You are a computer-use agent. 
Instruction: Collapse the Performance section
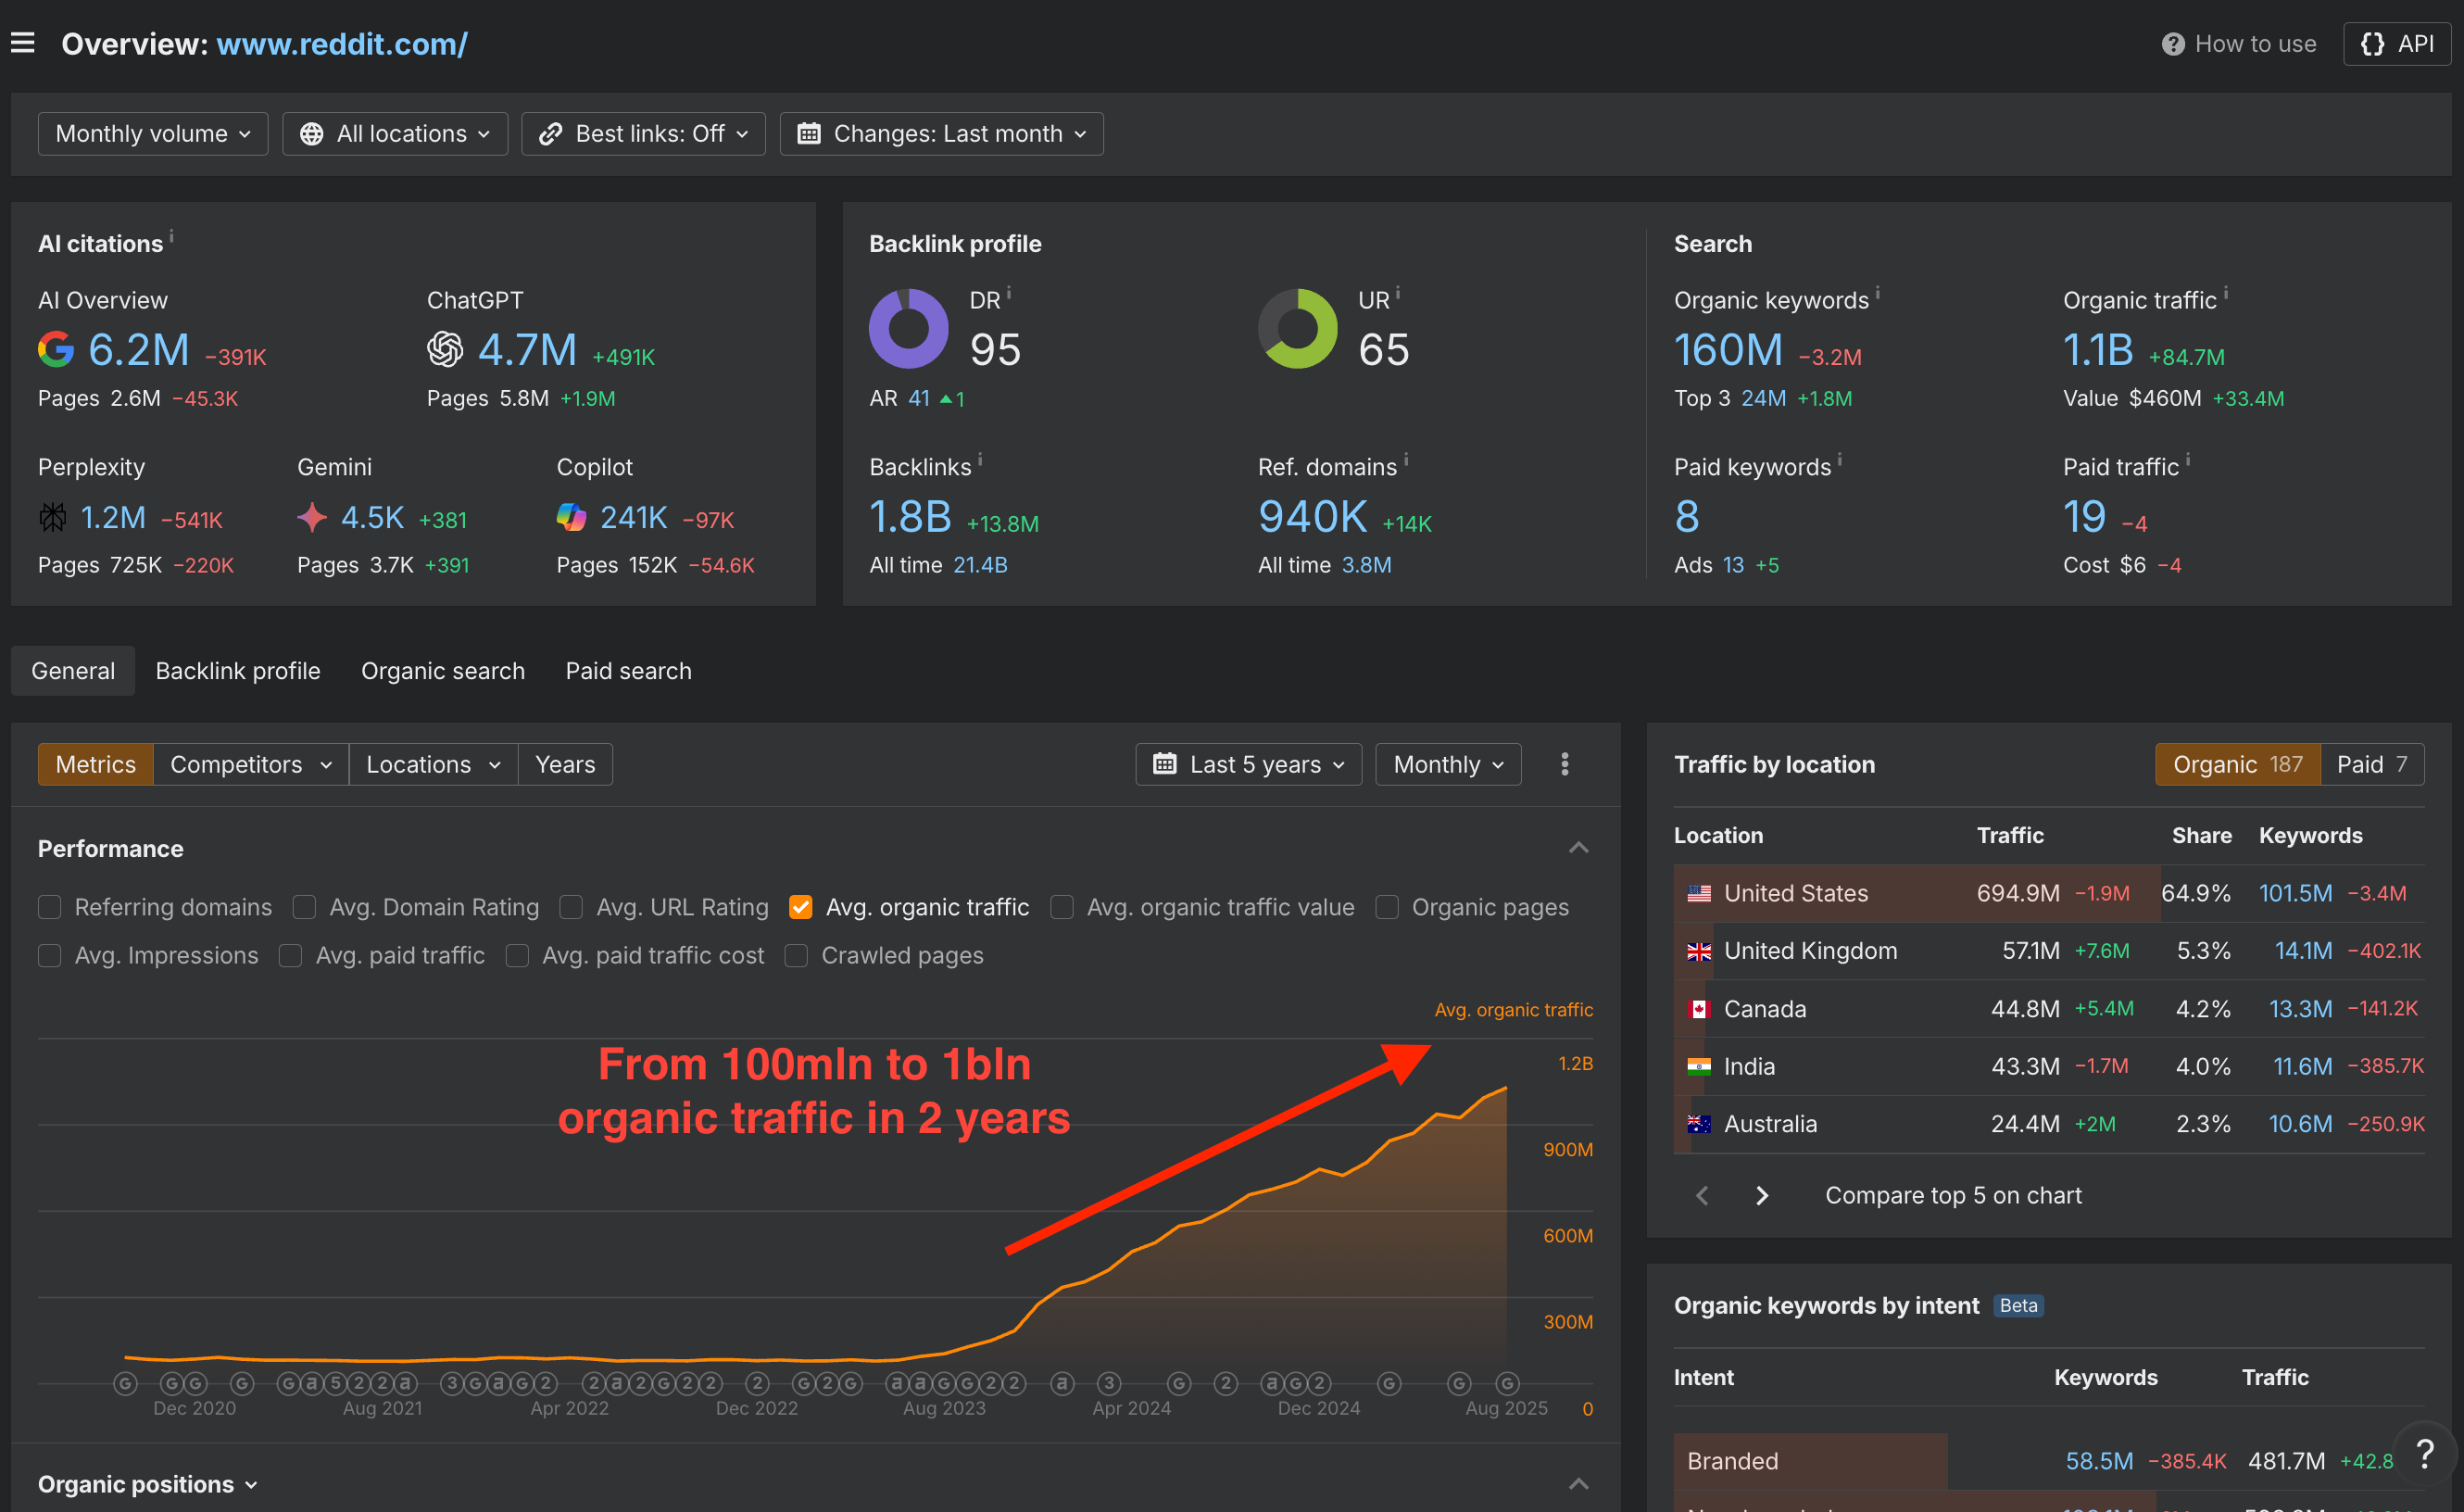click(x=1578, y=848)
